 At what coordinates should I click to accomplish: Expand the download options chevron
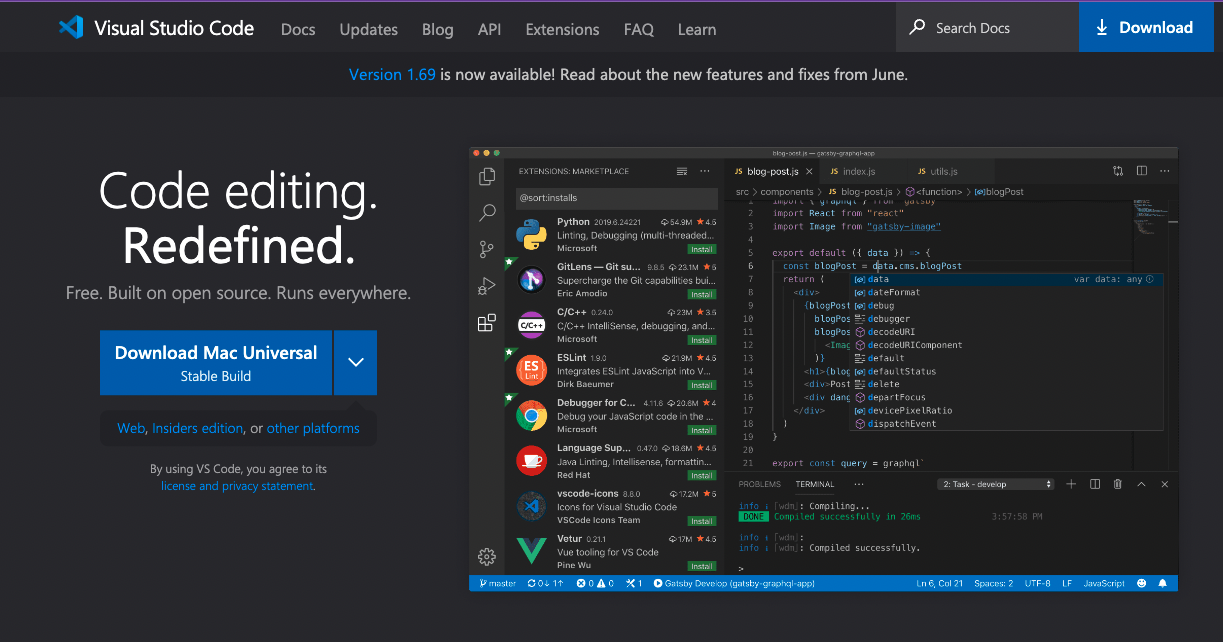tap(356, 363)
